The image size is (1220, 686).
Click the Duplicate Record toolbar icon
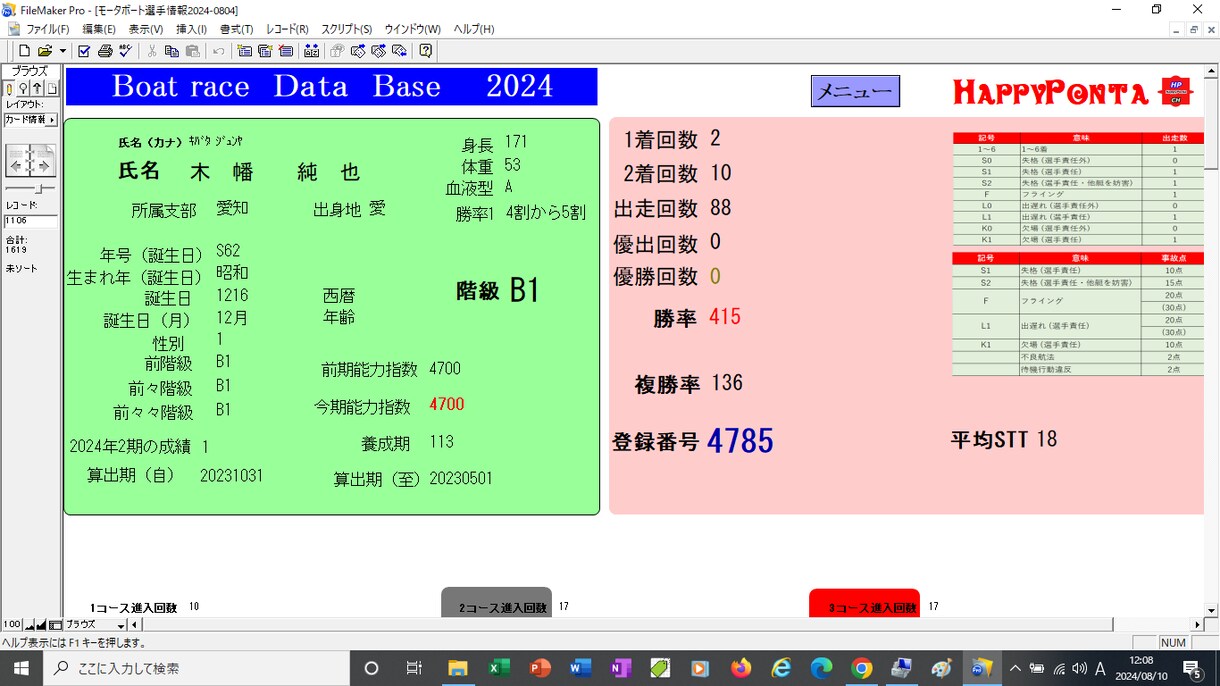tap(265, 51)
